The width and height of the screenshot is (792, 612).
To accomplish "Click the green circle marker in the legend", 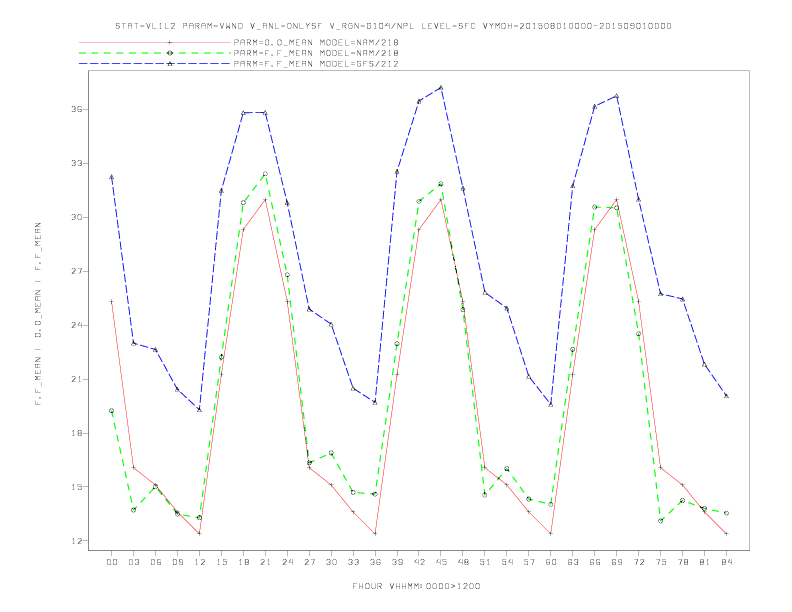I will (x=170, y=53).
